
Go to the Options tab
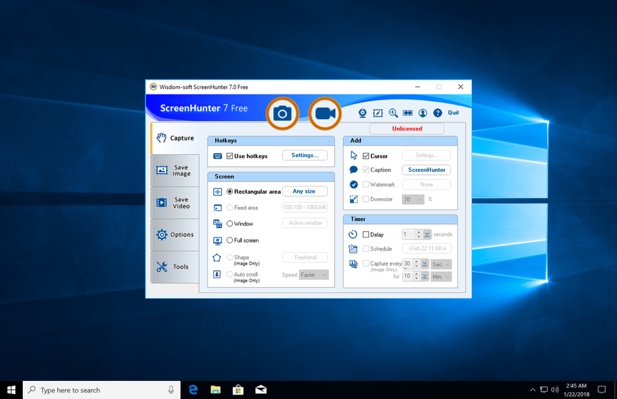click(175, 235)
